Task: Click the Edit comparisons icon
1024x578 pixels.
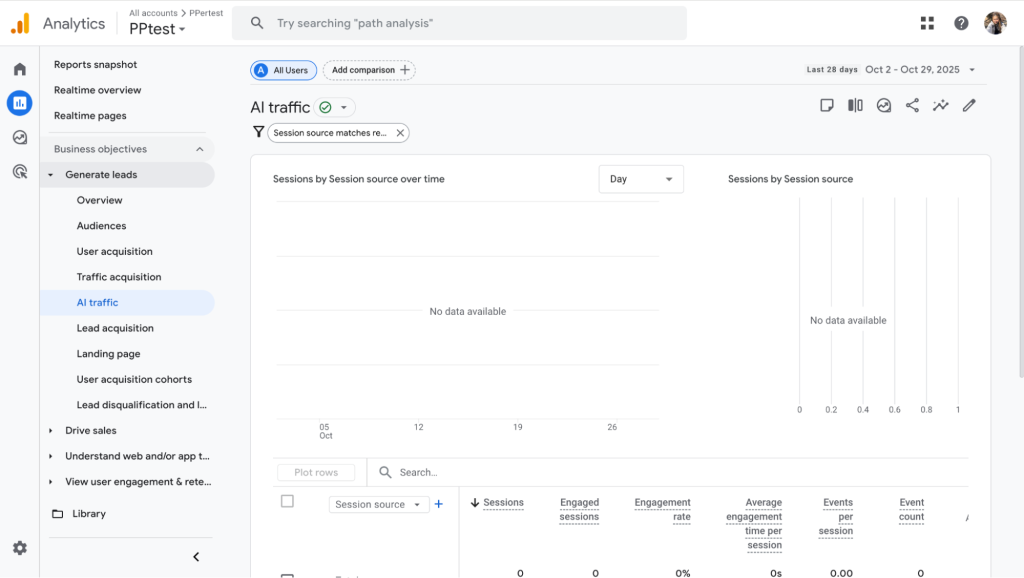Action: pos(855,106)
